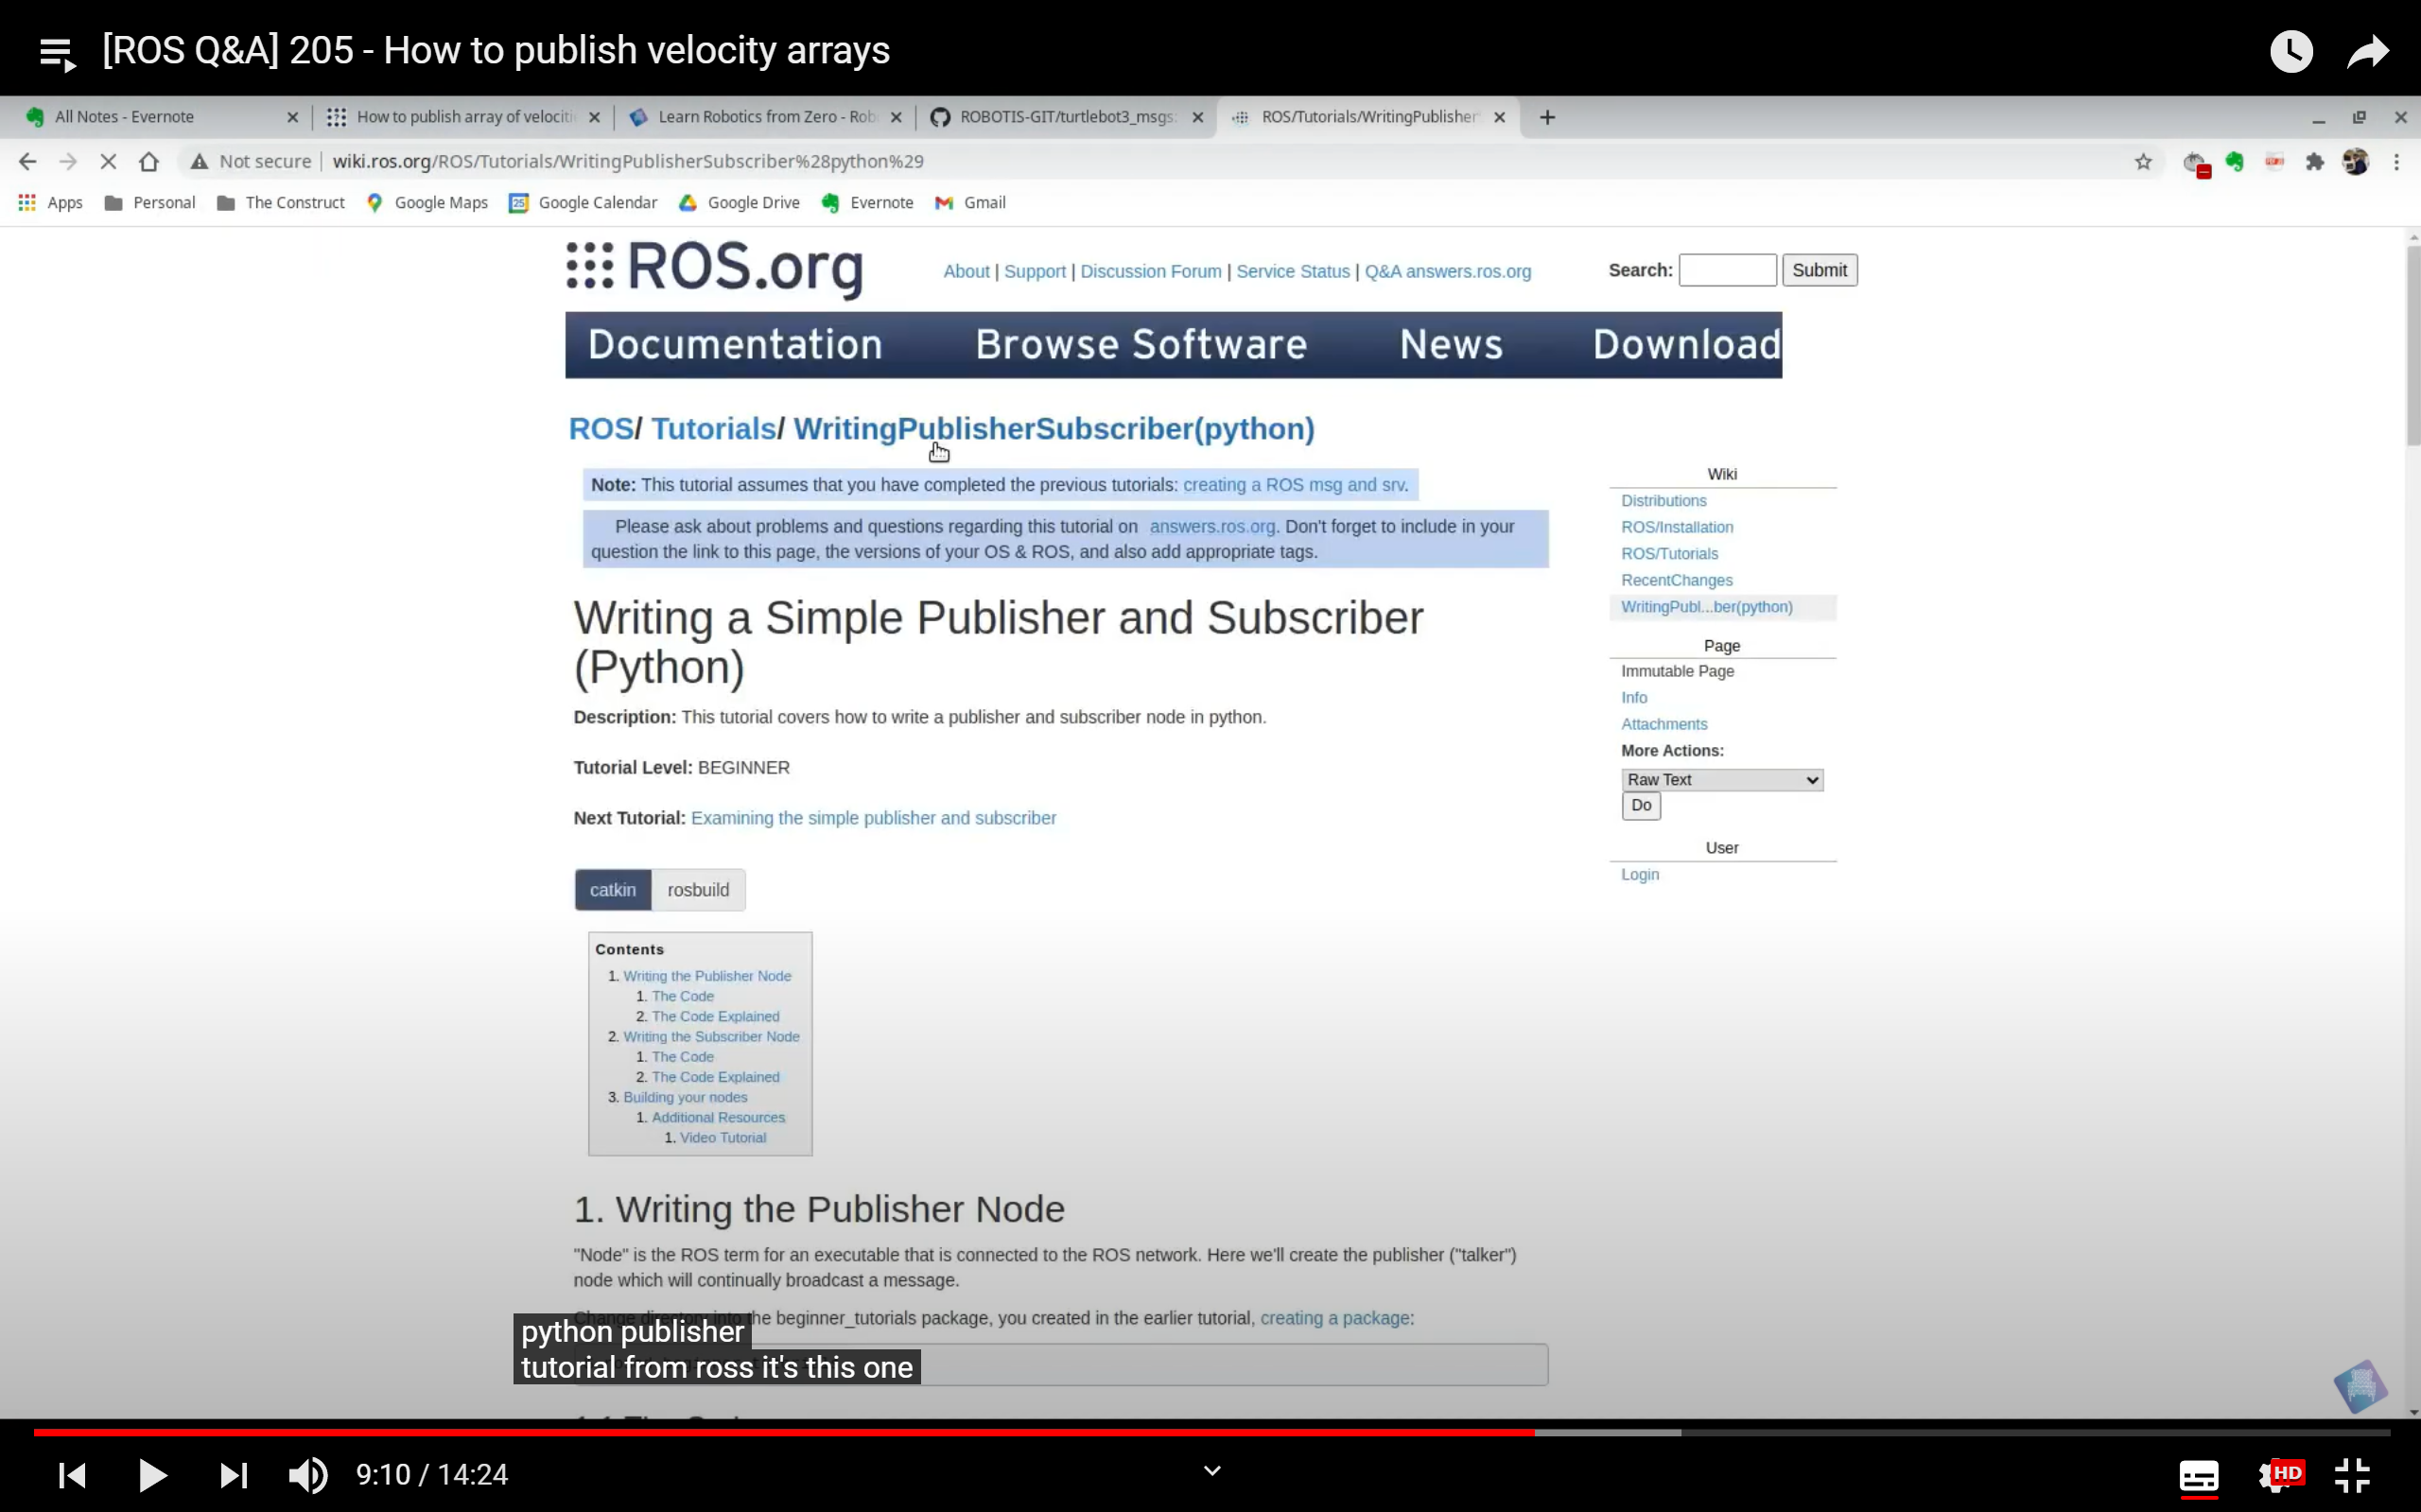Open the playlist queue icon

pyautogui.click(x=57, y=53)
